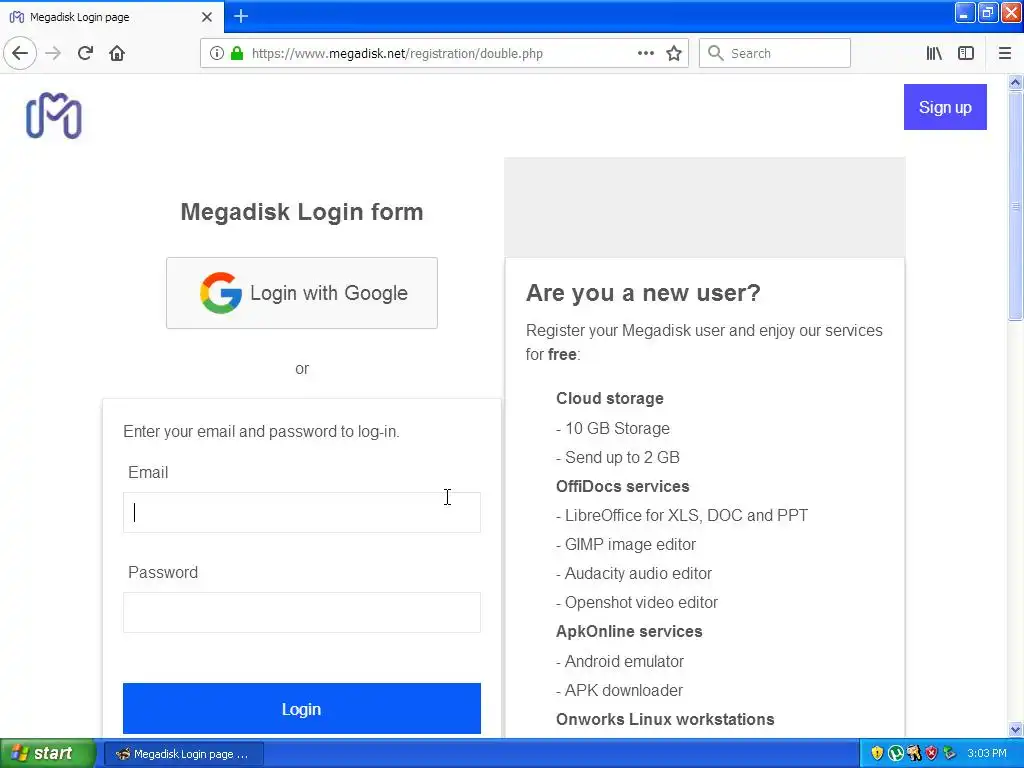The width and height of the screenshot is (1024, 768).
Task: Close the Megadisk Login page tab
Action: click(206, 17)
